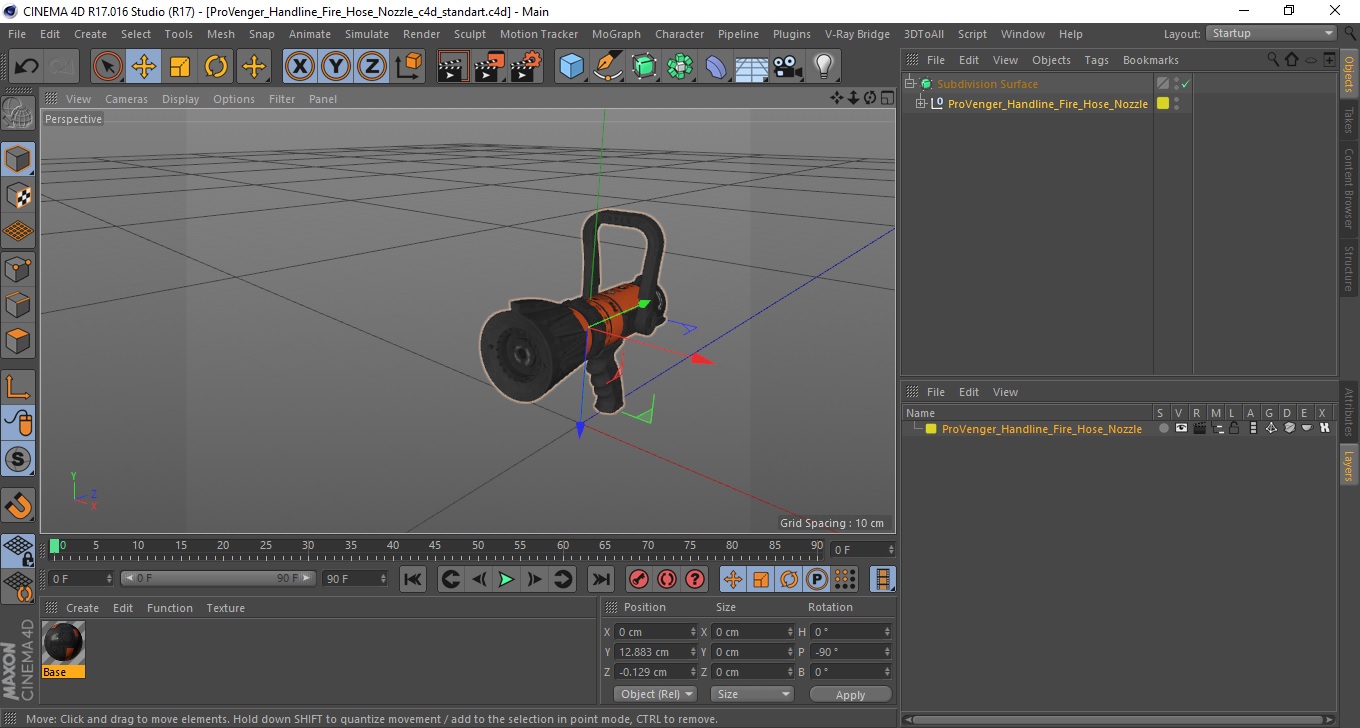Open the Size mode dropdown
This screenshot has width=1360, height=728.
752,694
